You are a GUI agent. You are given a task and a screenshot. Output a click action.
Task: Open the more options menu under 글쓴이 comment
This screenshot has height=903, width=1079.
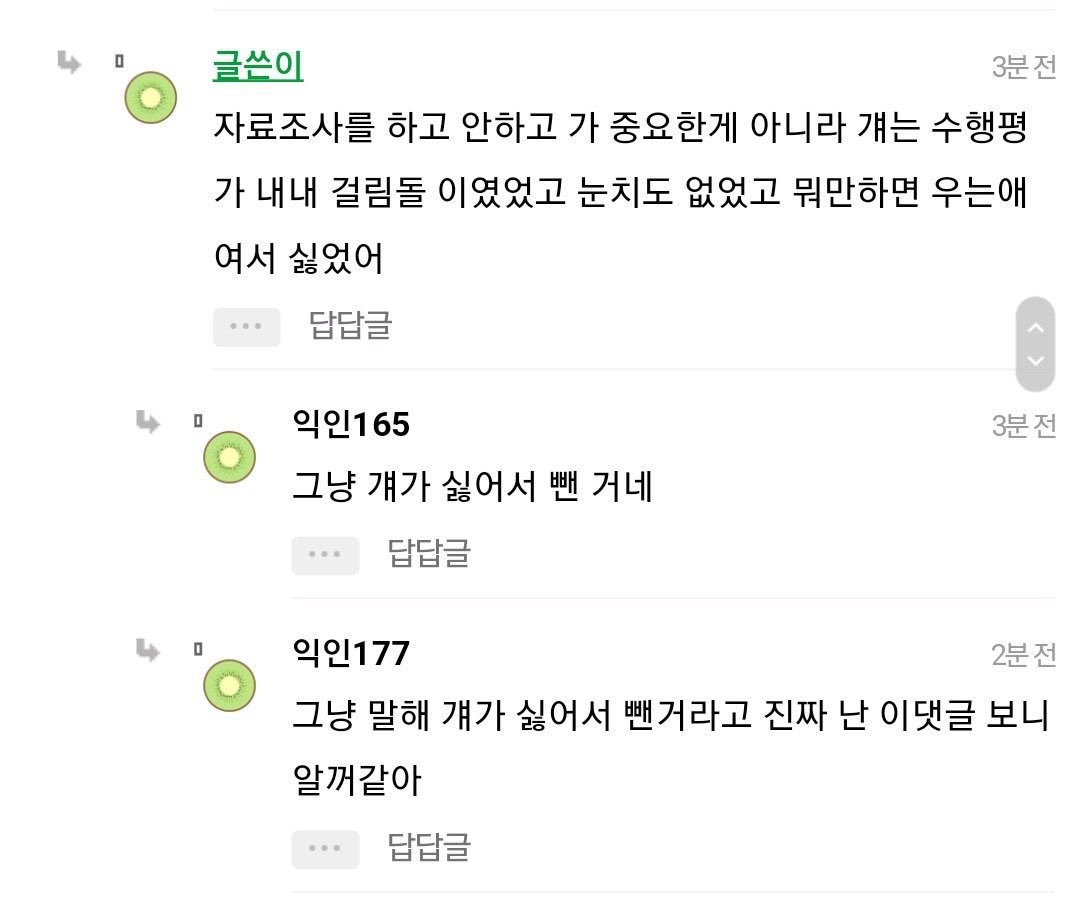[x=246, y=327]
